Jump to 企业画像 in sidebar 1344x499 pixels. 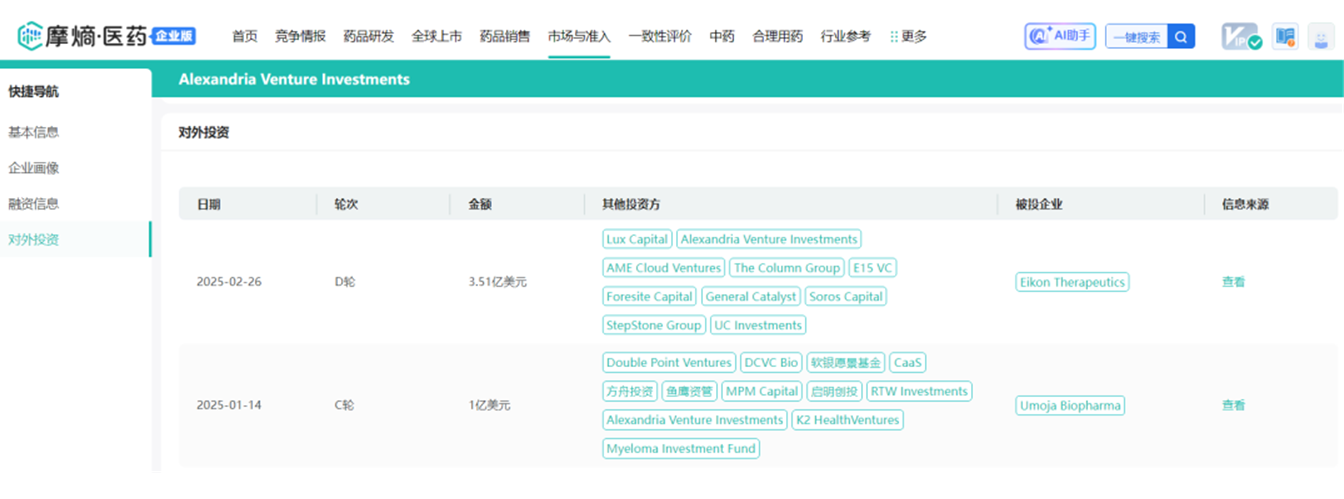point(34,168)
